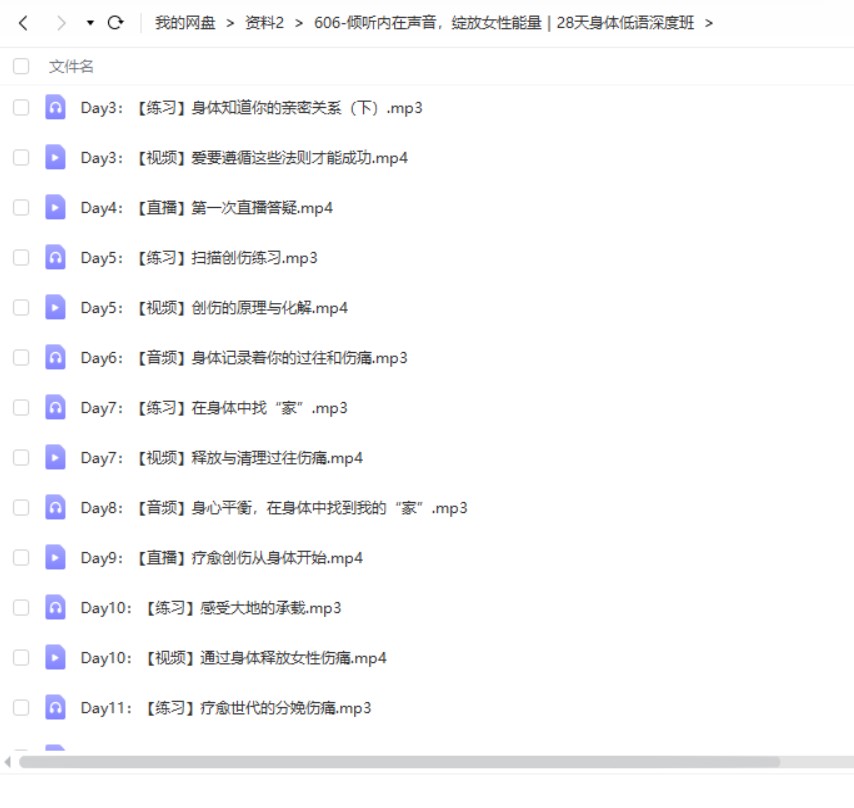Image resolution: width=854 pixels, height=808 pixels.
Task: Open 我的网盘 in the breadcrumb
Action: [185, 23]
